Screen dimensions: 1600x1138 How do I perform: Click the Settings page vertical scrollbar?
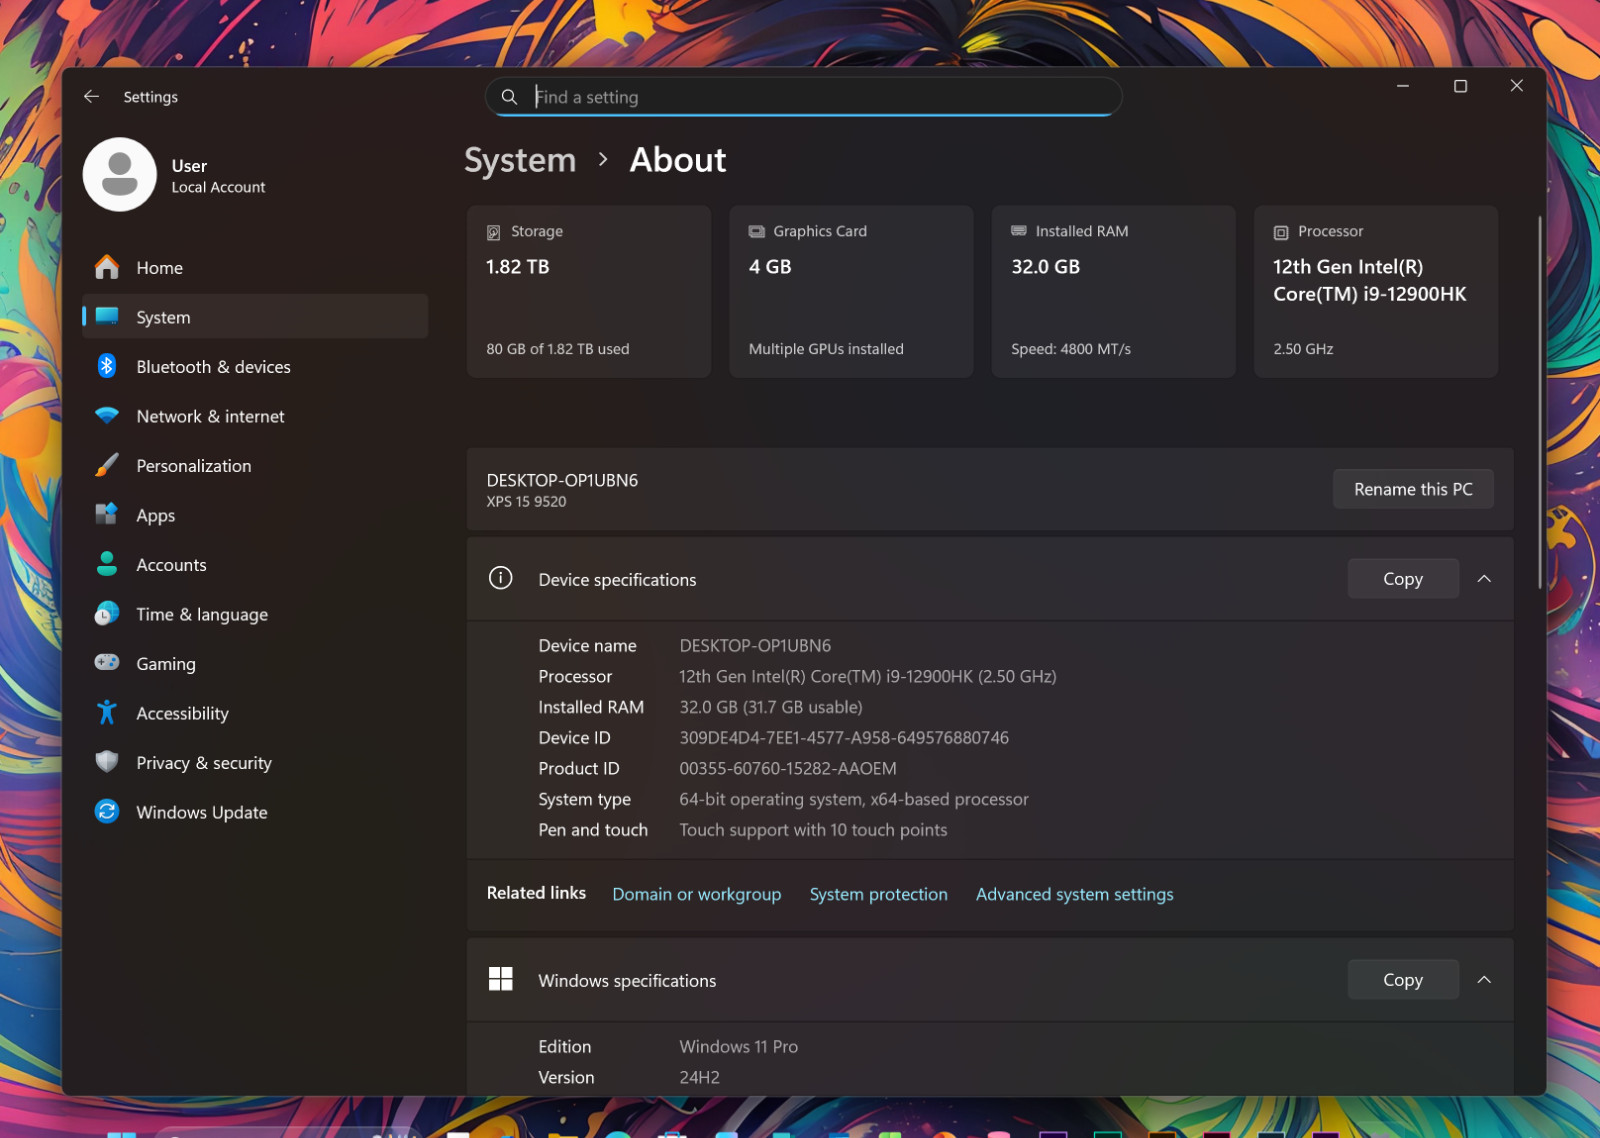point(1539,400)
